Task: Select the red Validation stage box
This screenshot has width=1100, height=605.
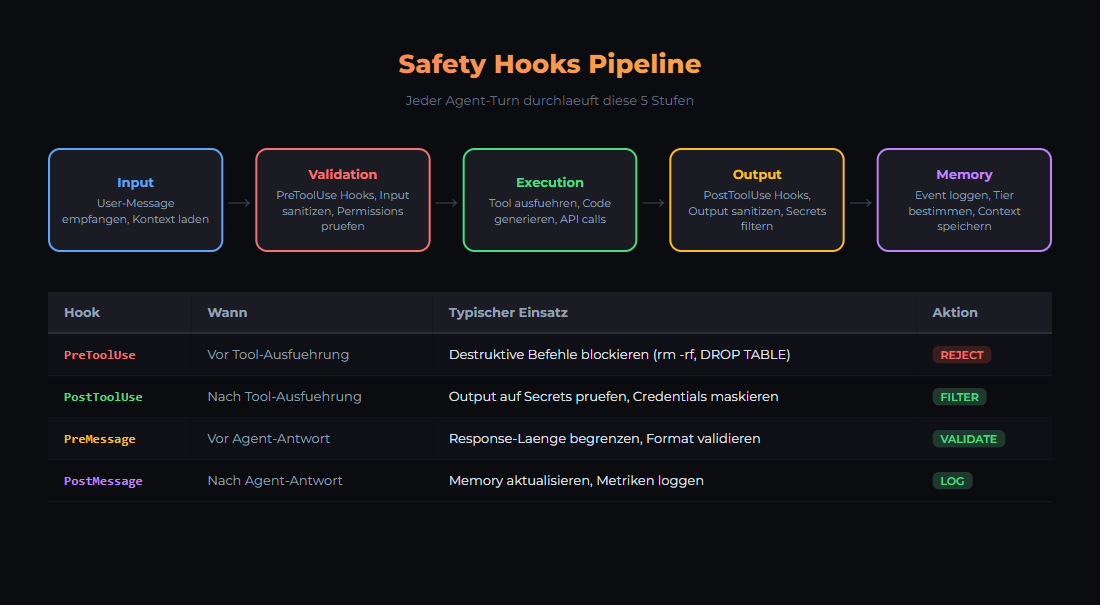Action: tap(343, 200)
